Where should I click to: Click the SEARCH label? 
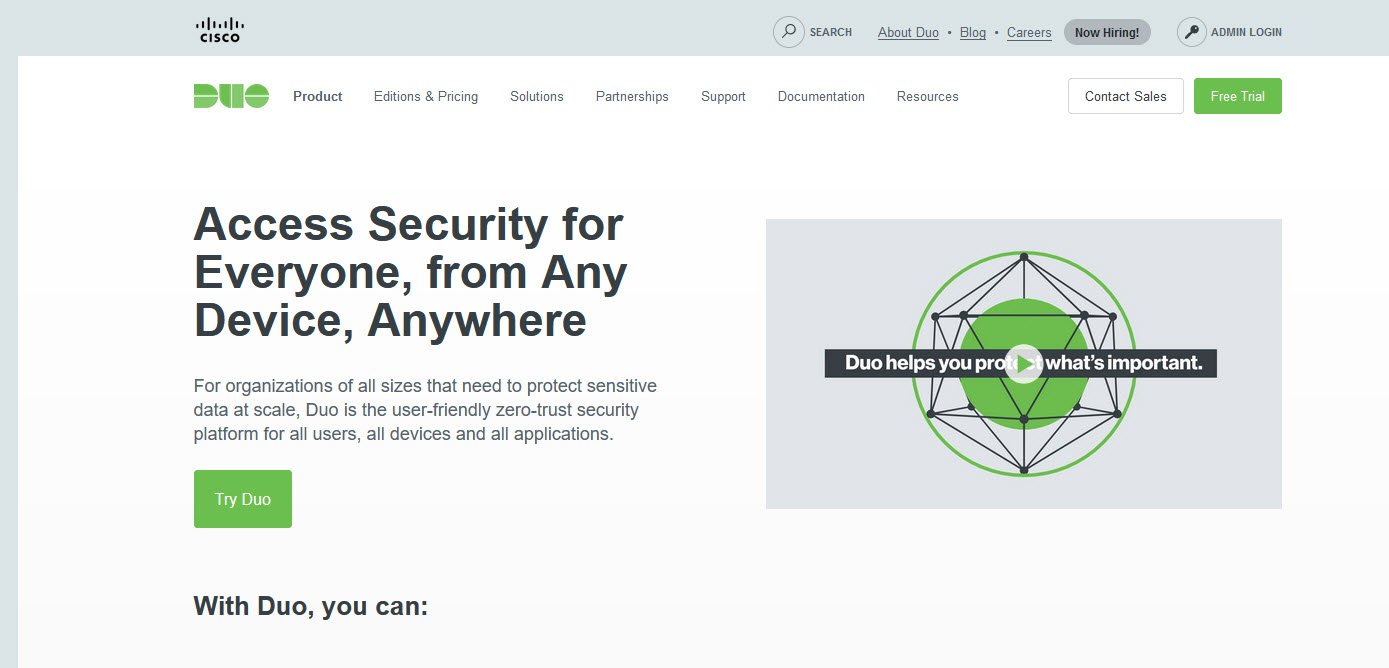[831, 32]
